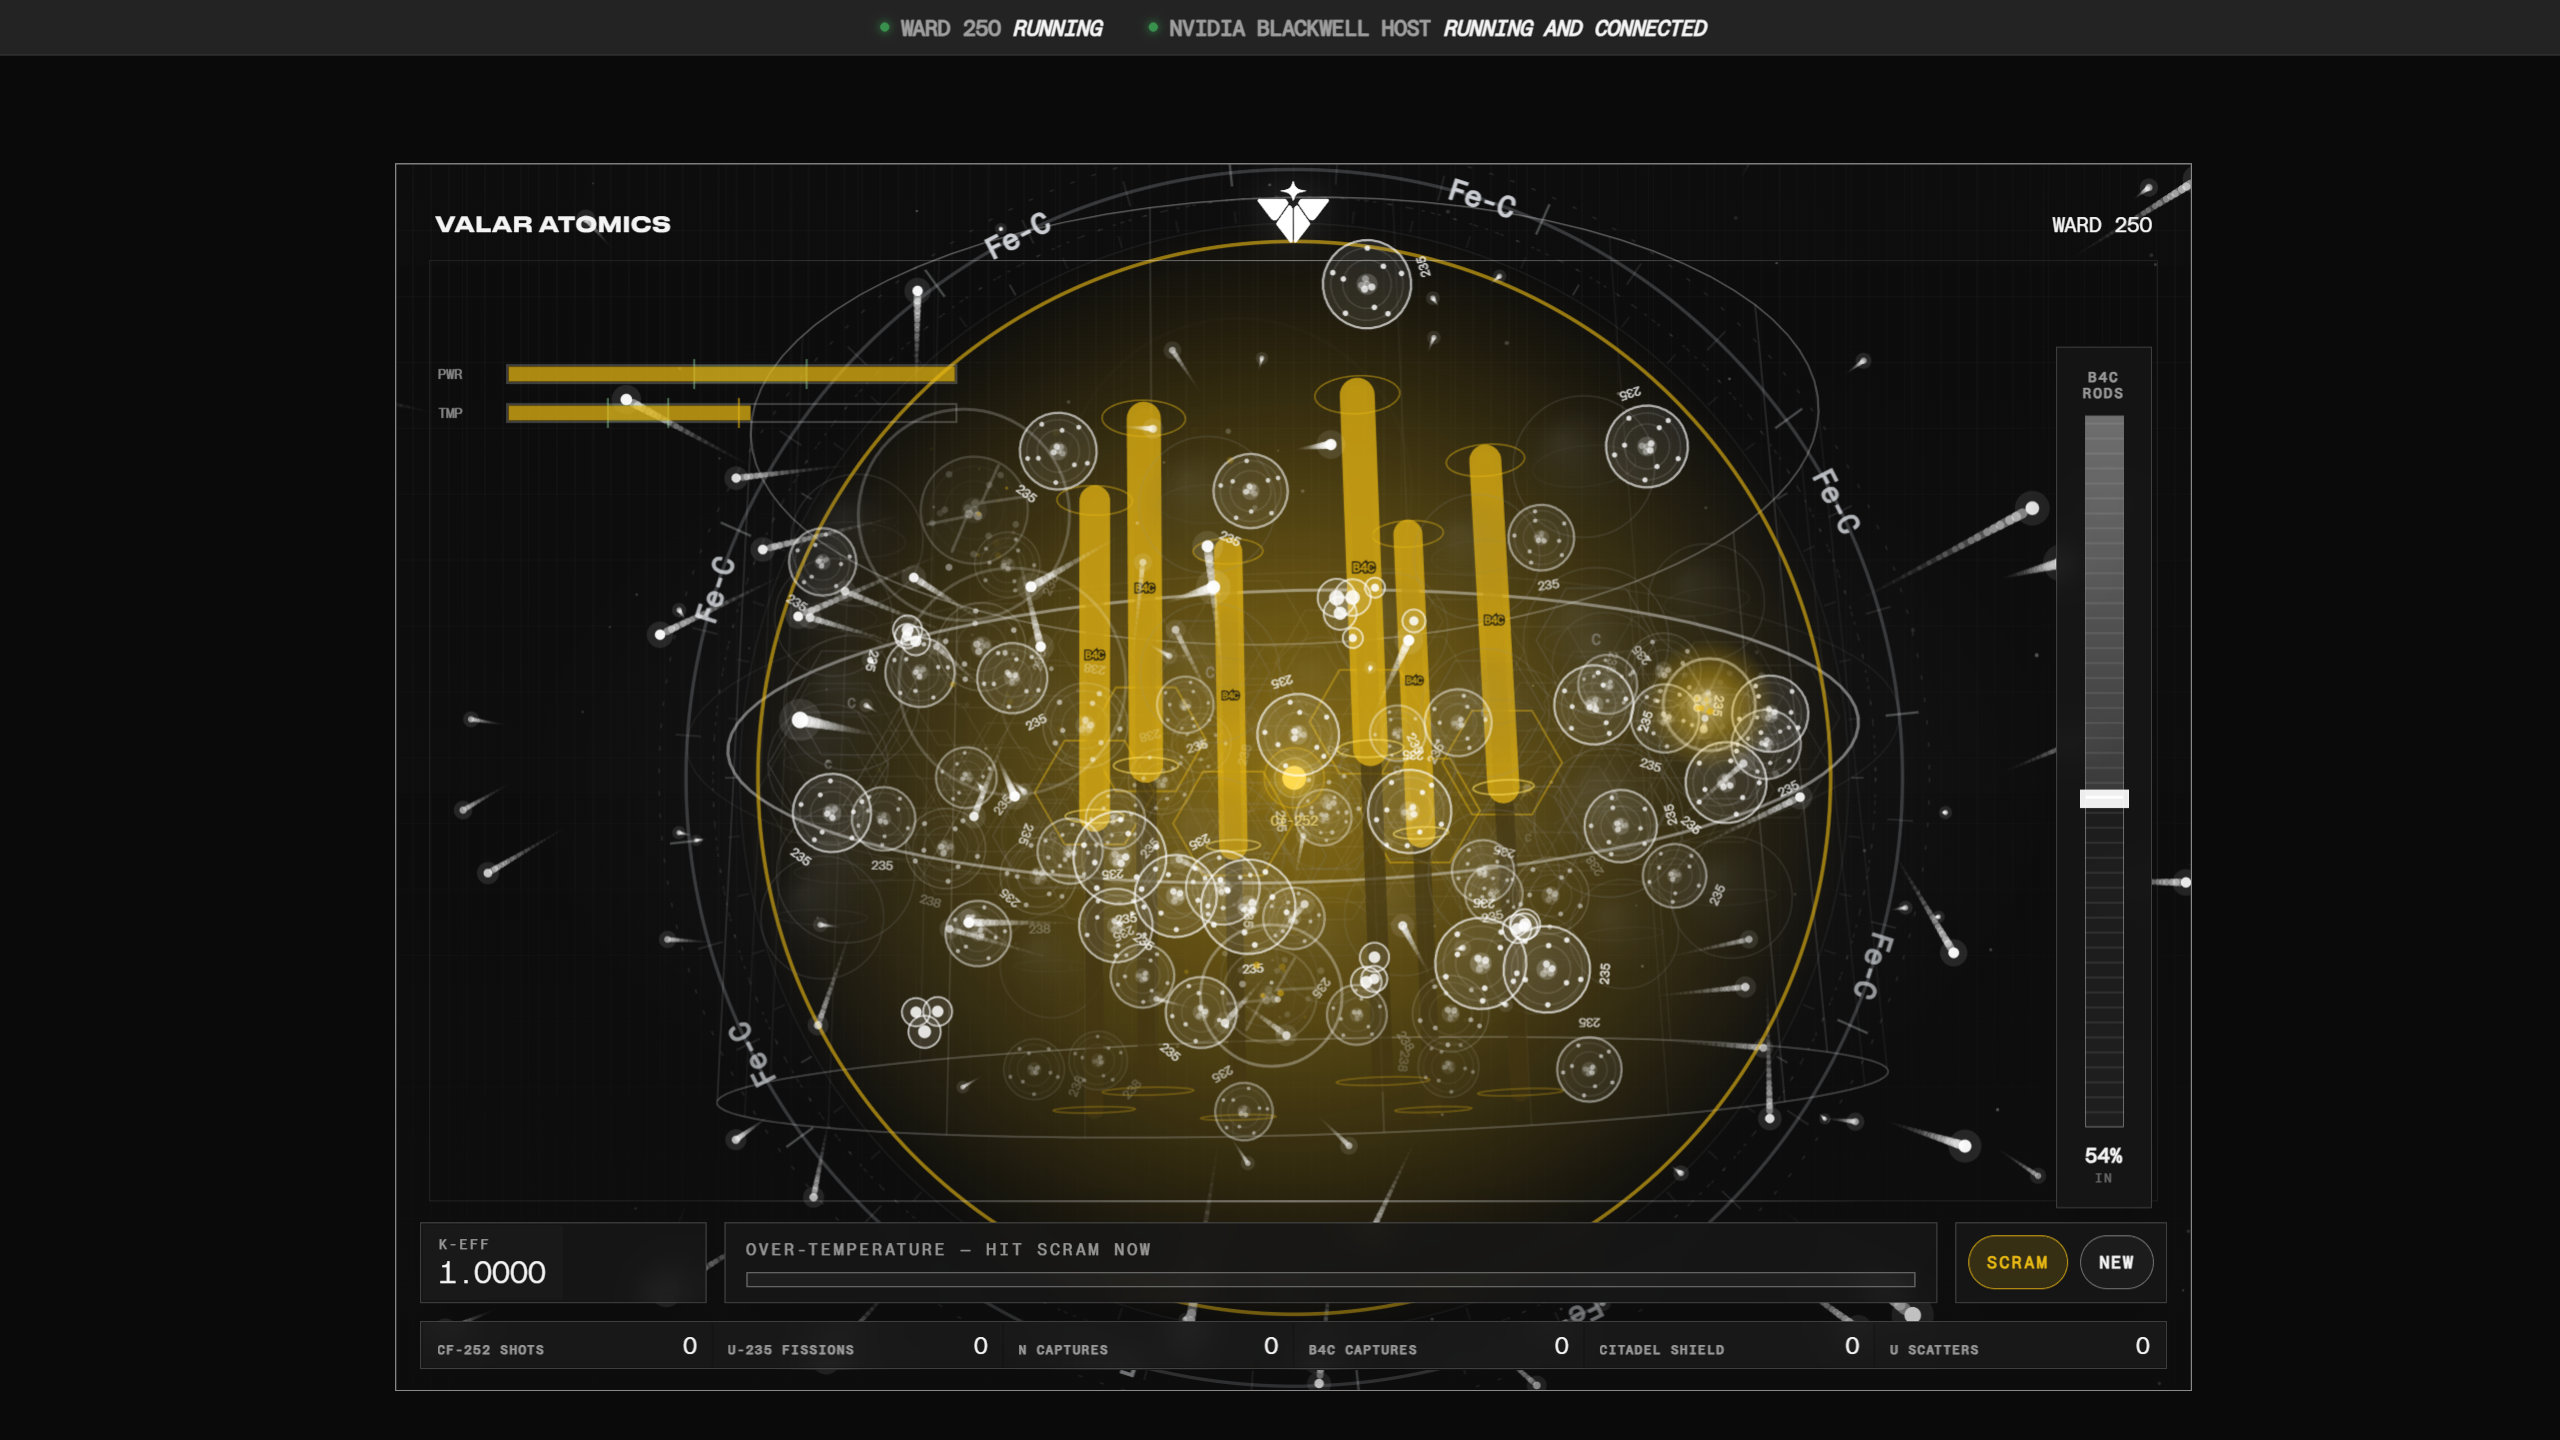
Task: Click the Fe-C shield label at top right
Action: coord(1482,197)
